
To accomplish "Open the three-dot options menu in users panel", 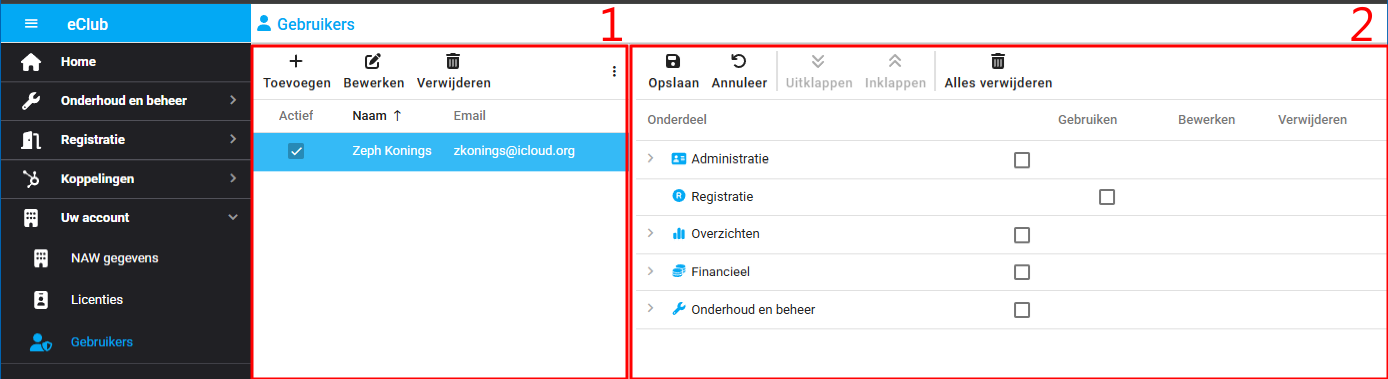I will pos(614,72).
